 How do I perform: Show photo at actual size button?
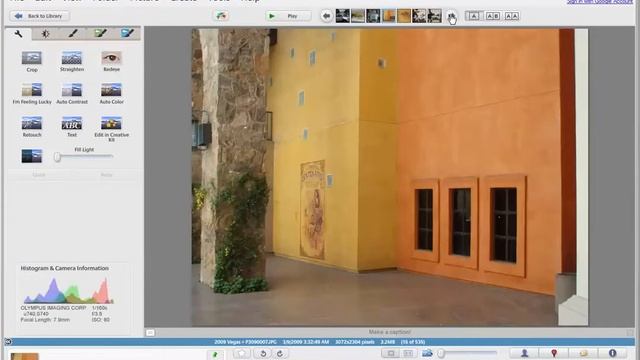408,353
